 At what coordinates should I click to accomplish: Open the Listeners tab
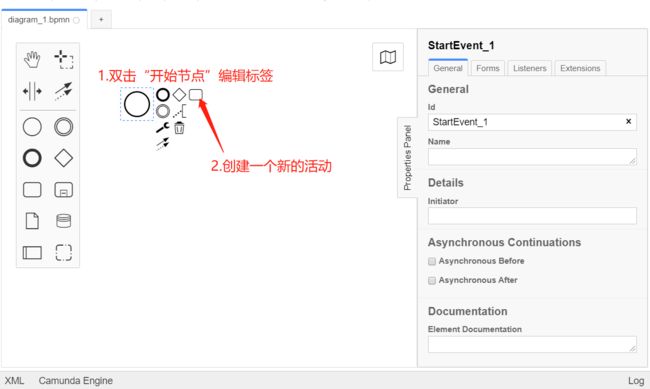point(529,68)
